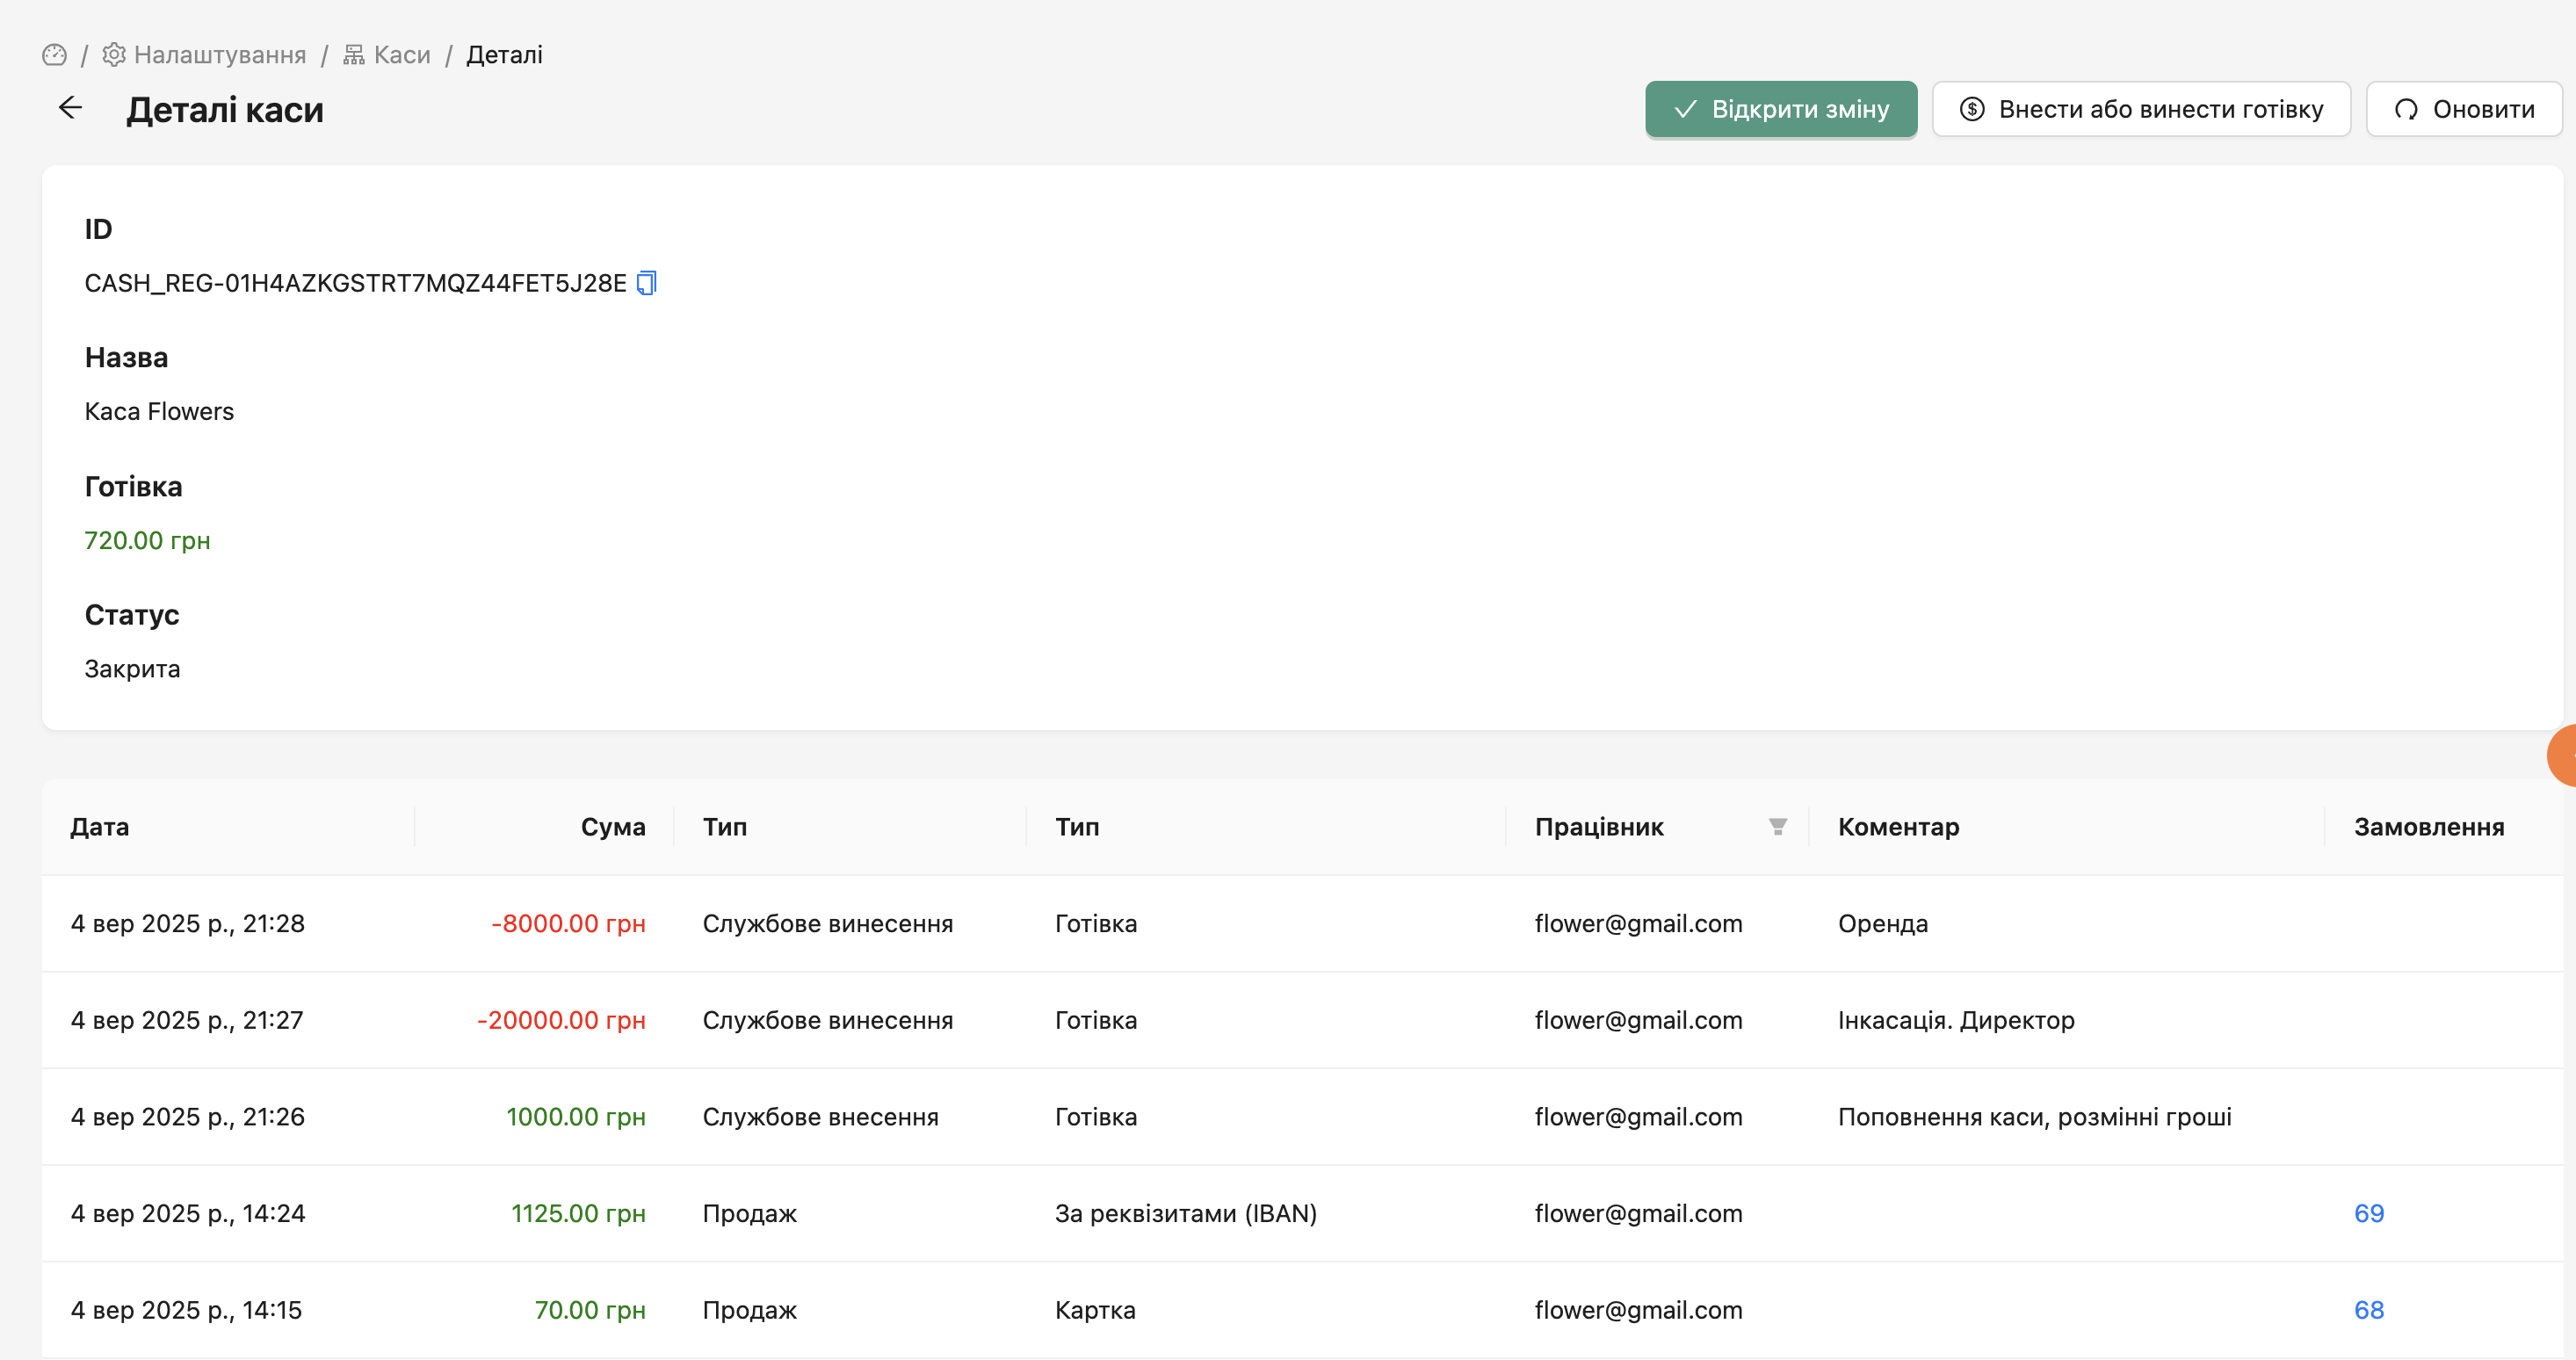Click Внести або винести готівку button
Viewport: 2576px width, 1360px height.
pyautogui.click(x=2141, y=109)
